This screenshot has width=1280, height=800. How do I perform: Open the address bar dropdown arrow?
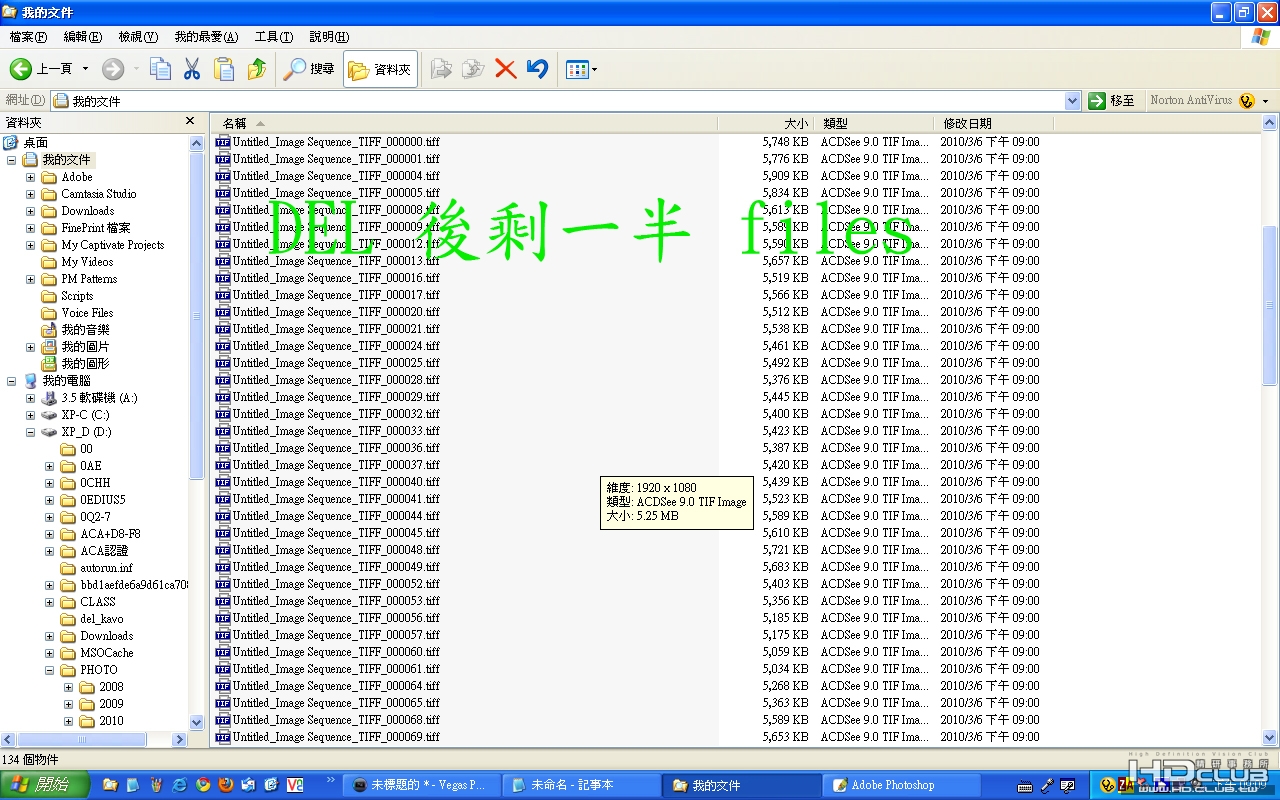(1072, 101)
